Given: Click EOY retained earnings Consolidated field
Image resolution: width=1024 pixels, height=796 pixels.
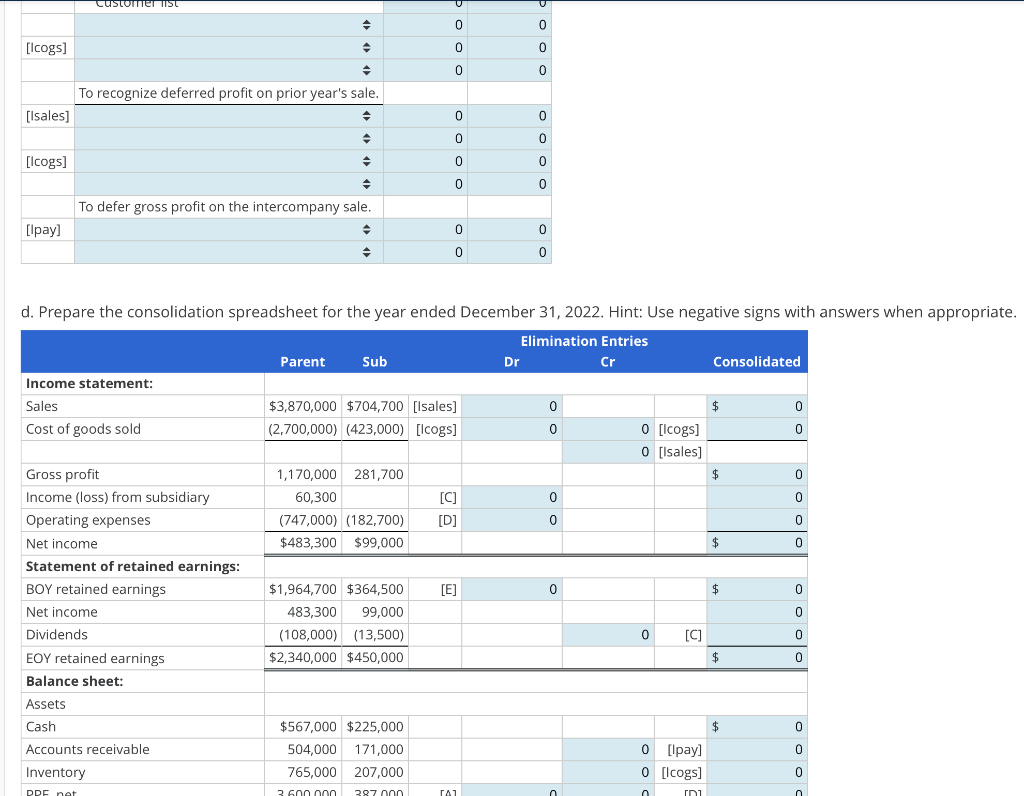Looking at the screenshot, I should [x=757, y=658].
